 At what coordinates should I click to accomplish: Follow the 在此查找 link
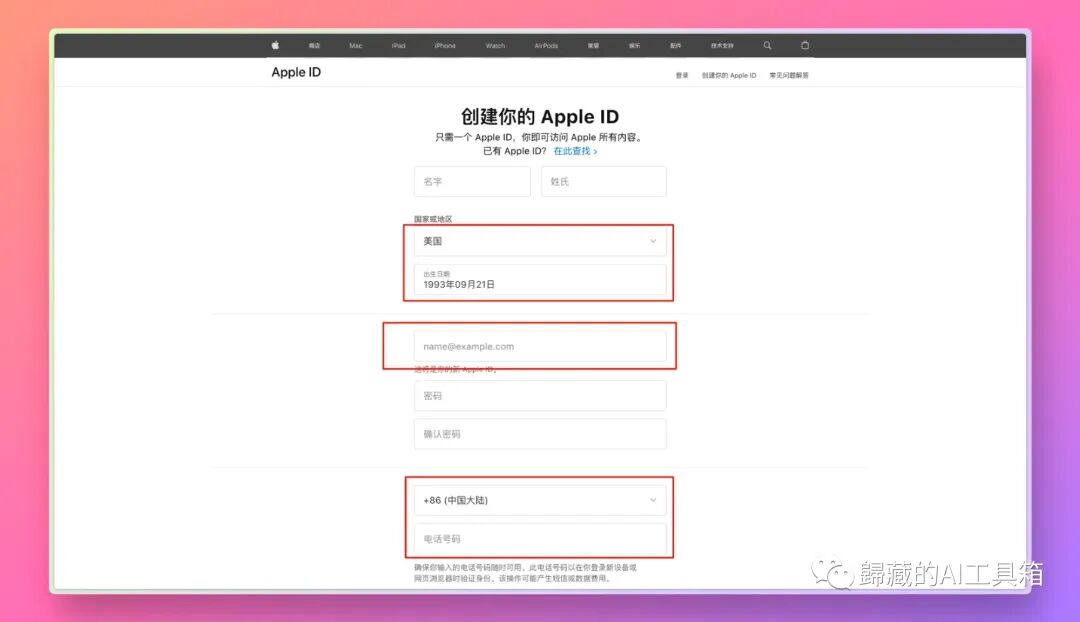pyautogui.click(x=575, y=151)
